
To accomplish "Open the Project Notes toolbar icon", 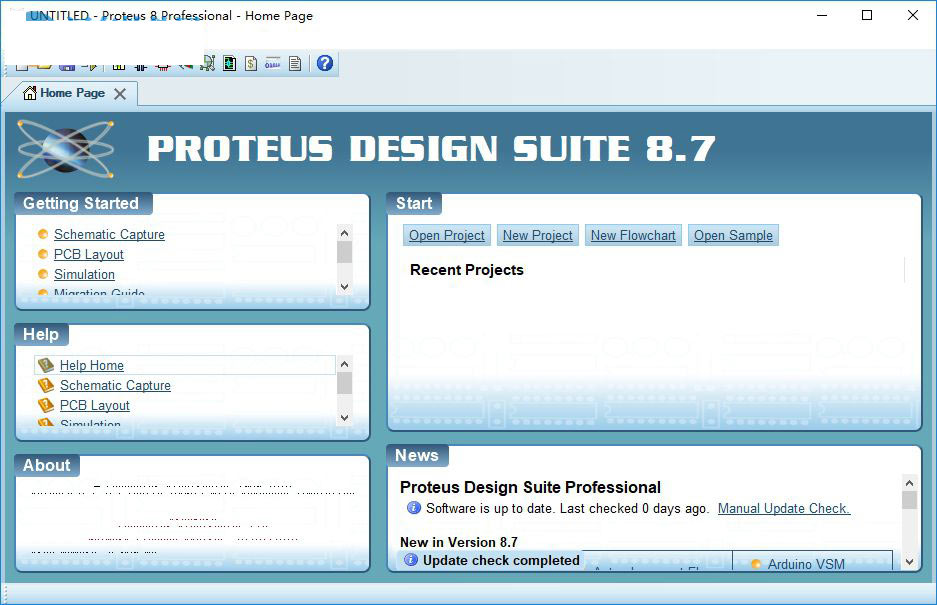I will (x=295, y=63).
